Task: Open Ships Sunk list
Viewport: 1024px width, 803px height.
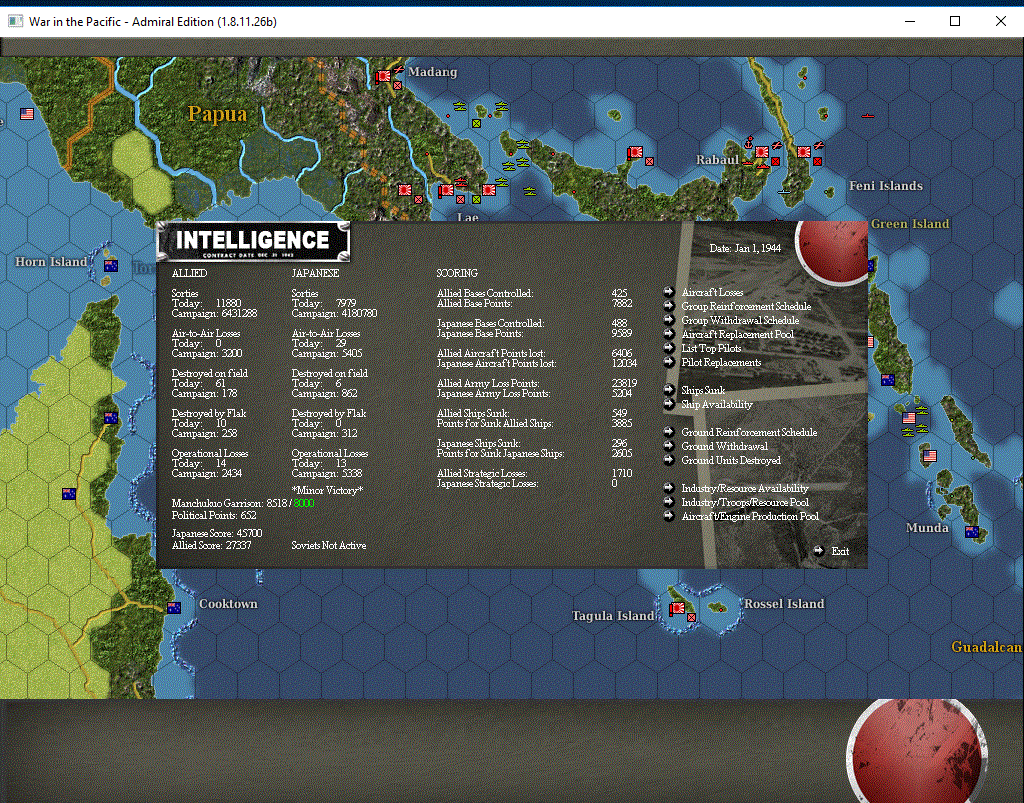Action: pyautogui.click(x=703, y=390)
